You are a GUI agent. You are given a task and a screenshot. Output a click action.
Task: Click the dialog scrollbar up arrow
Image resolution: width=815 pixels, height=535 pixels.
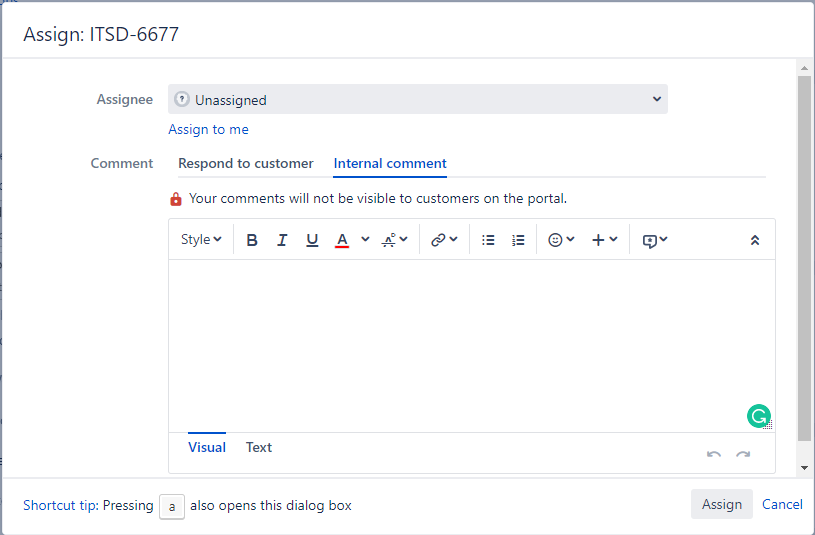point(804,68)
